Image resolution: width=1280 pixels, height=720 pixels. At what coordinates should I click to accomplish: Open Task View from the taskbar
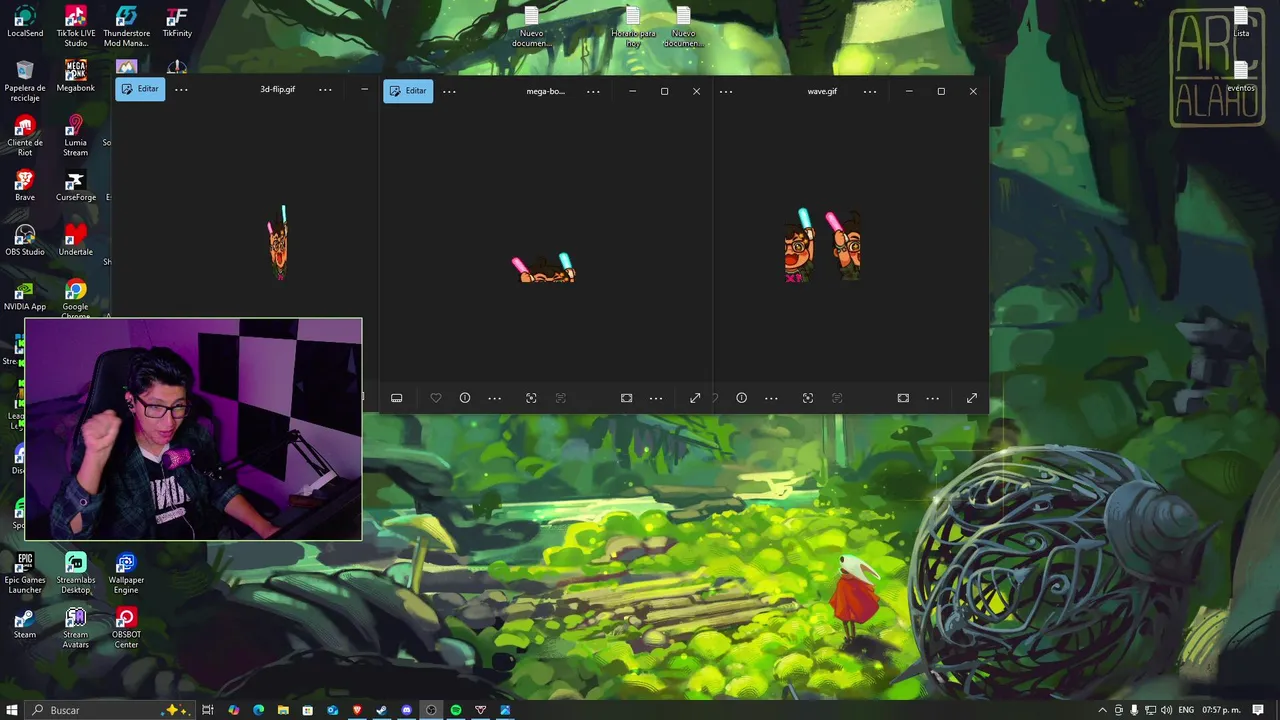[208, 710]
